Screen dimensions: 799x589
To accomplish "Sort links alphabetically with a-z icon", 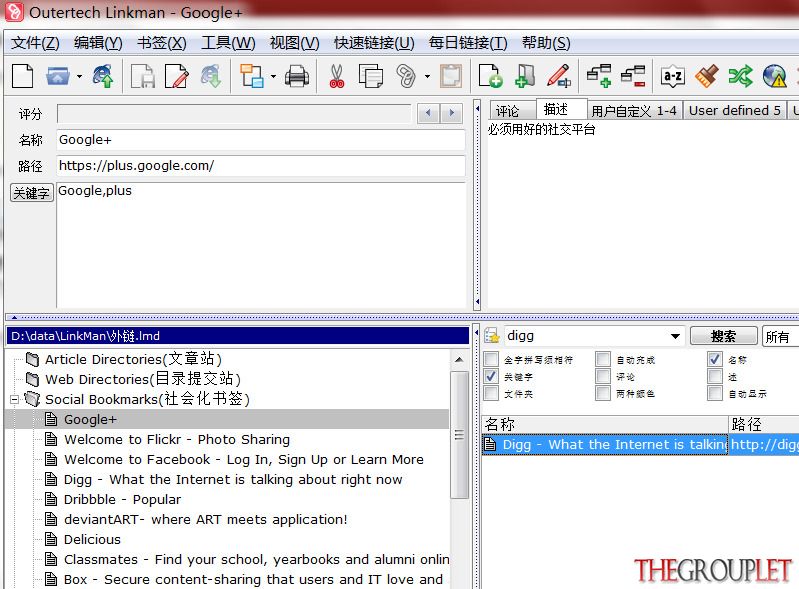I will click(673, 77).
